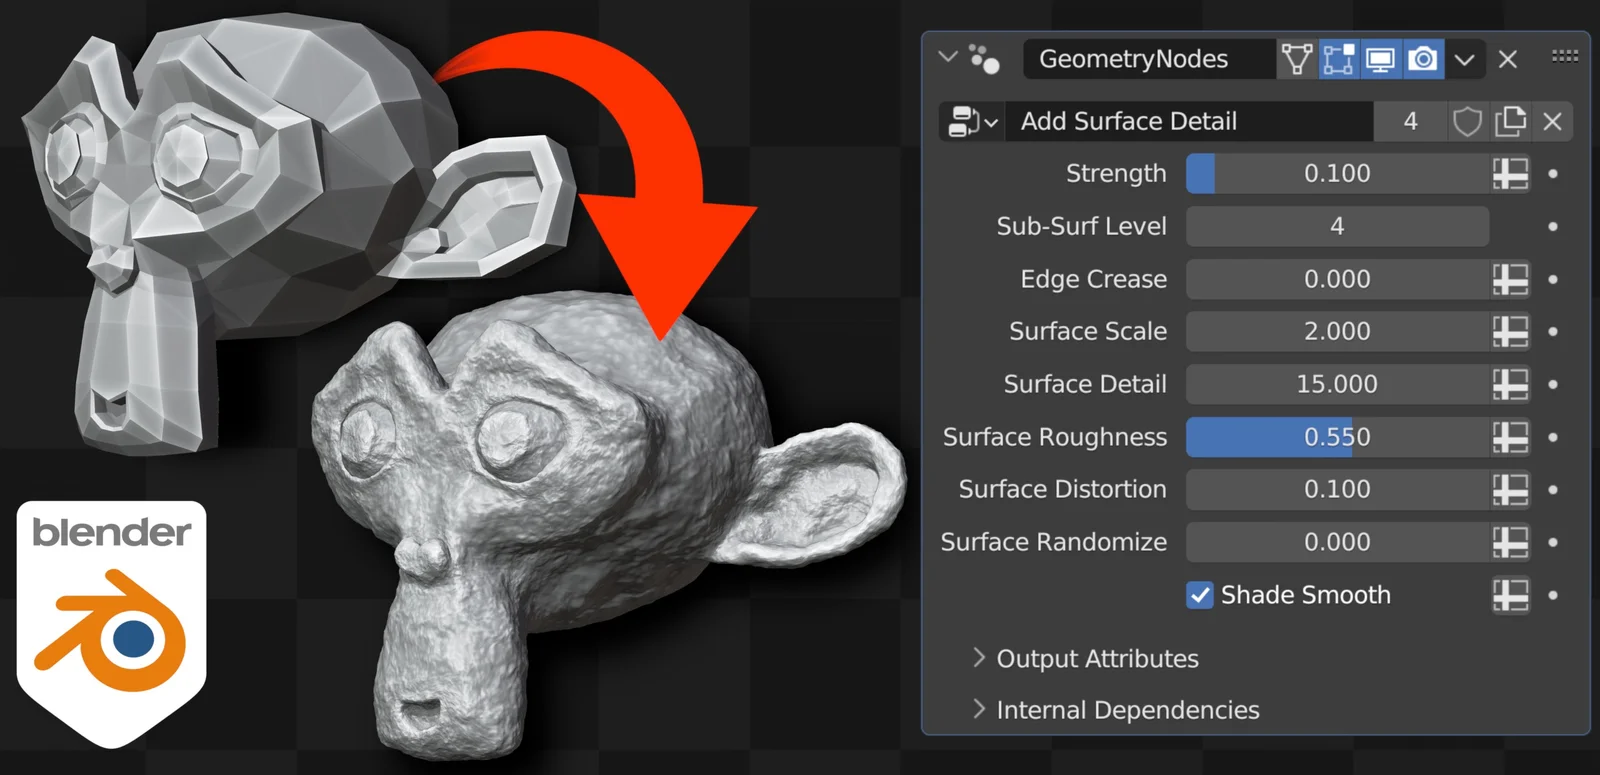The width and height of the screenshot is (1600, 775).
Task: Toggle attribute input for Surface Detail
Action: [x=1510, y=384]
